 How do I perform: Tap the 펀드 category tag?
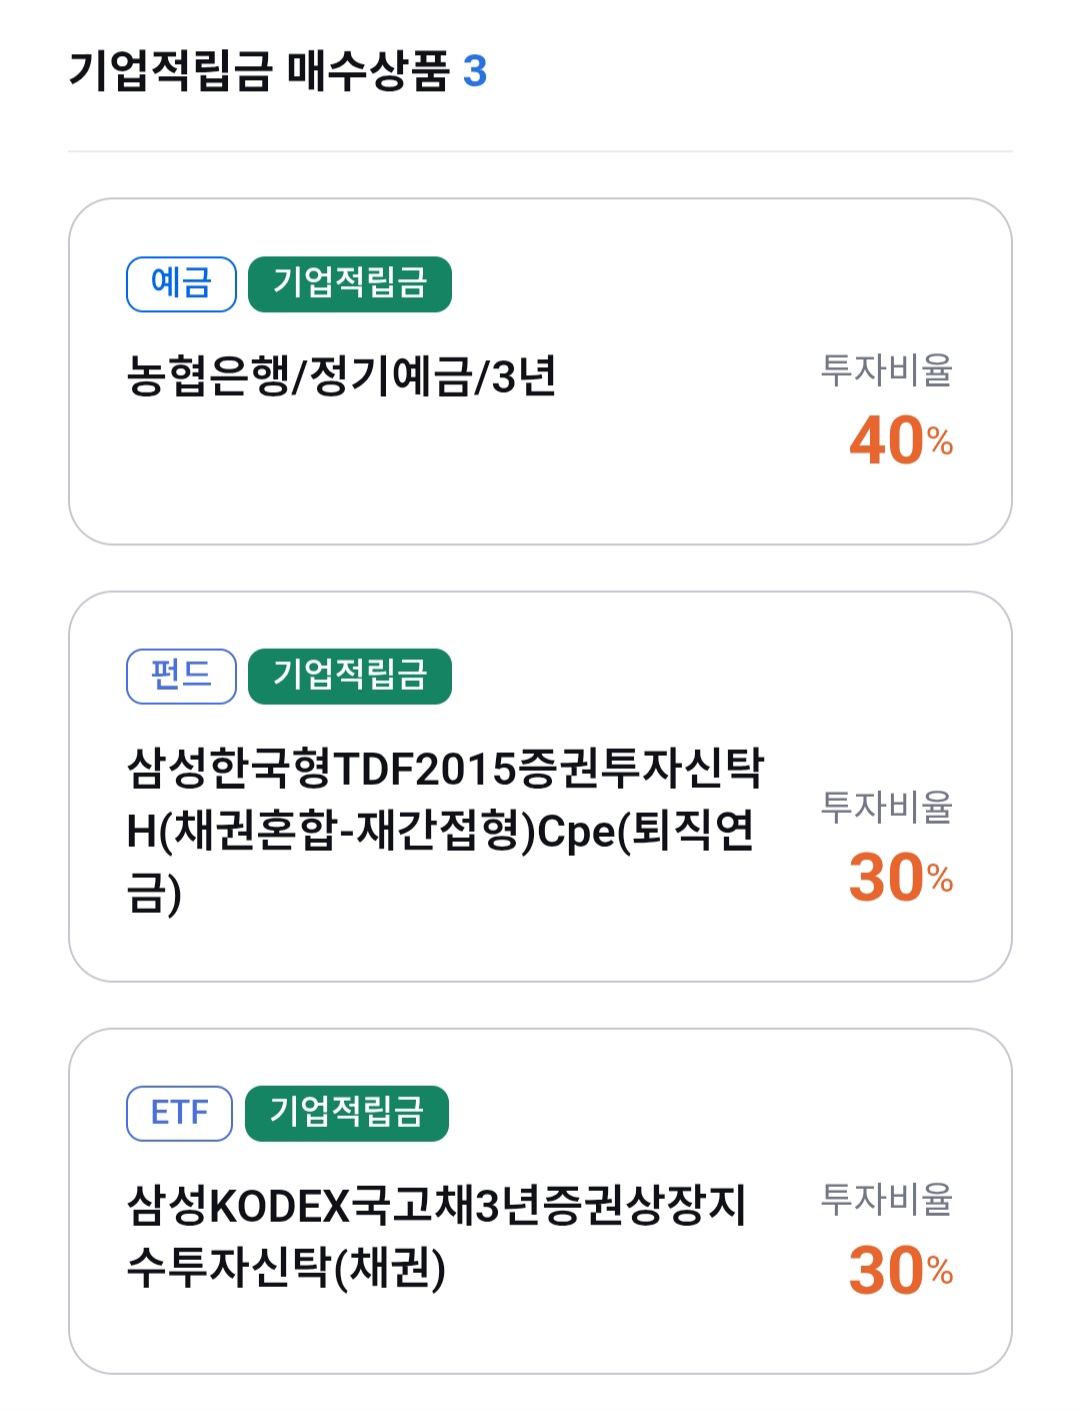pyautogui.click(x=181, y=676)
